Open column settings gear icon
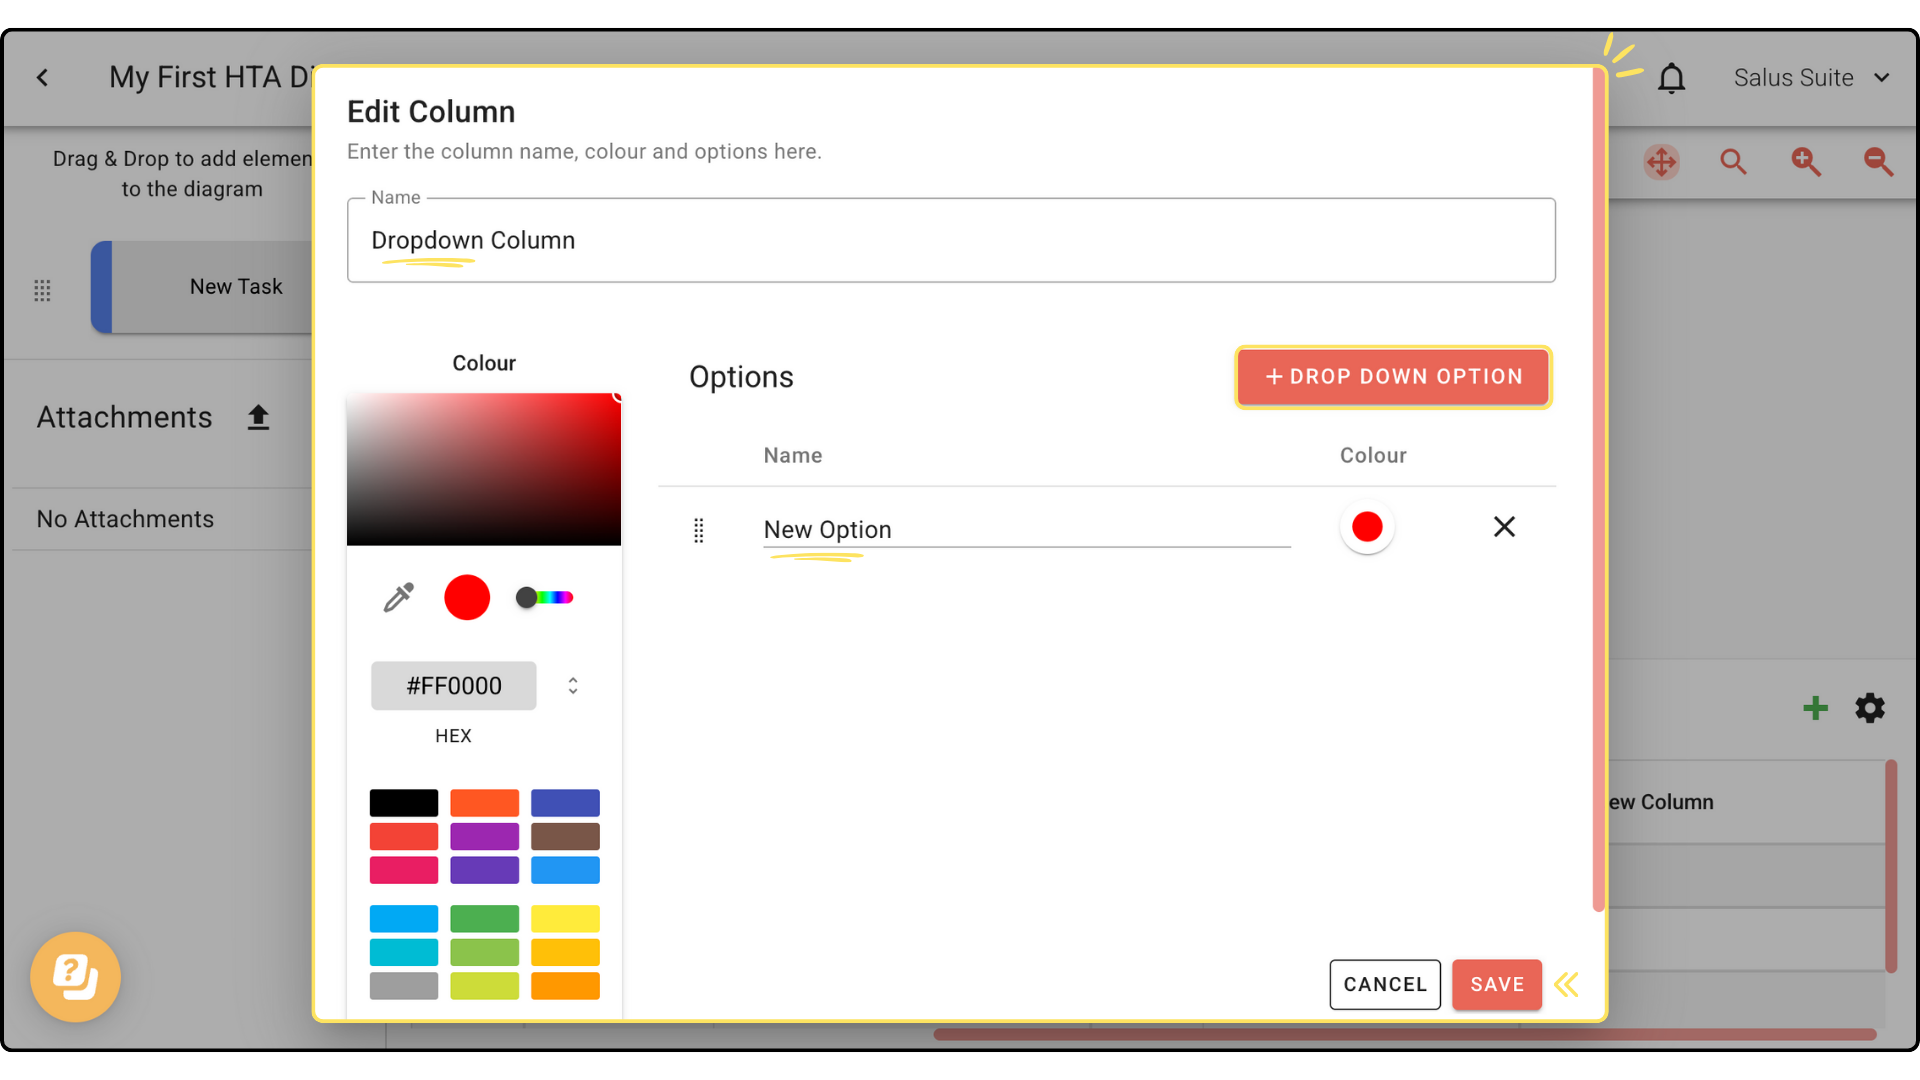The width and height of the screenshot is (1920, 1080). [1870, 708]
